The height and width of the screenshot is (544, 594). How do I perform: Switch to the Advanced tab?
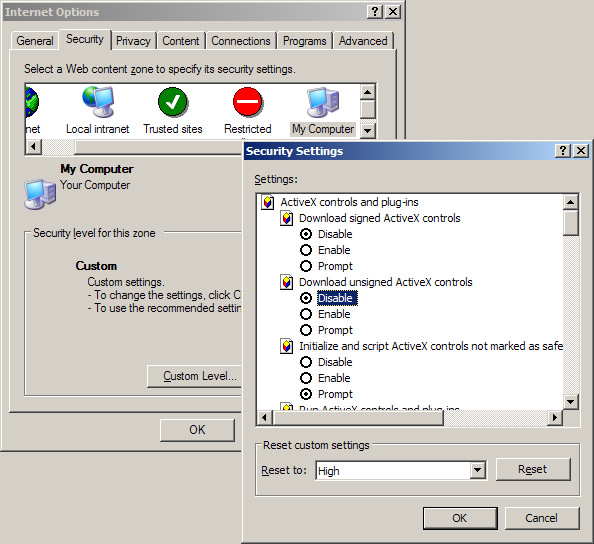point(363,41)
